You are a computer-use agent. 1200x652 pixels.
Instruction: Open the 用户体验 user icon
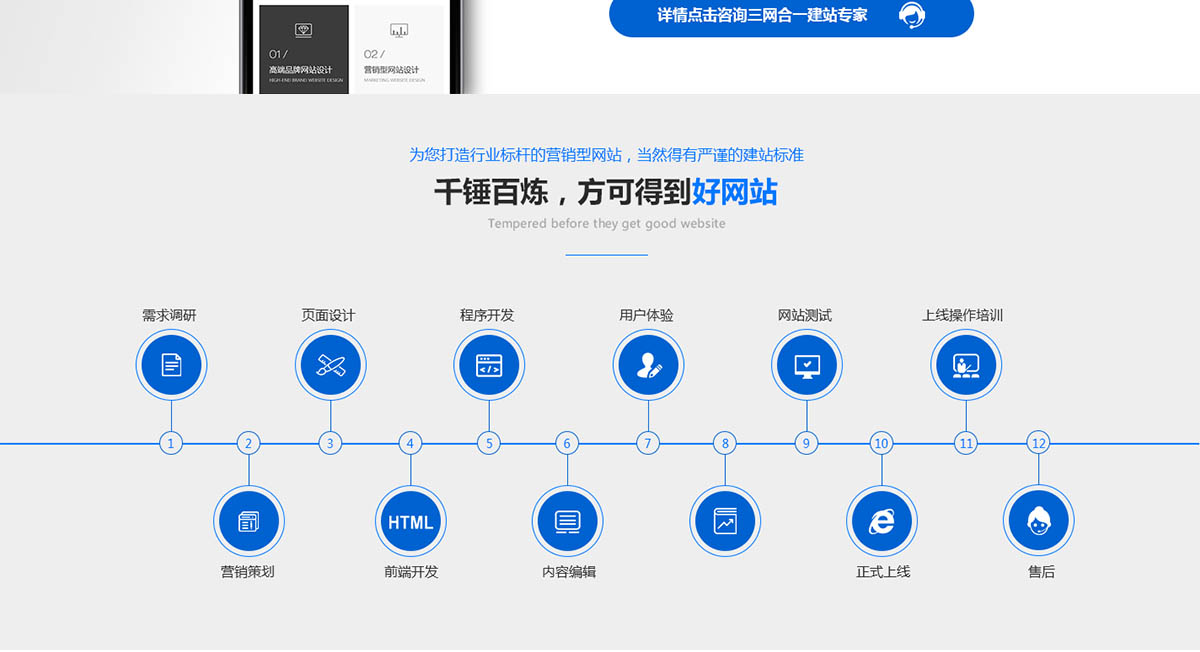pyautogui.click(x=648, y=364)
